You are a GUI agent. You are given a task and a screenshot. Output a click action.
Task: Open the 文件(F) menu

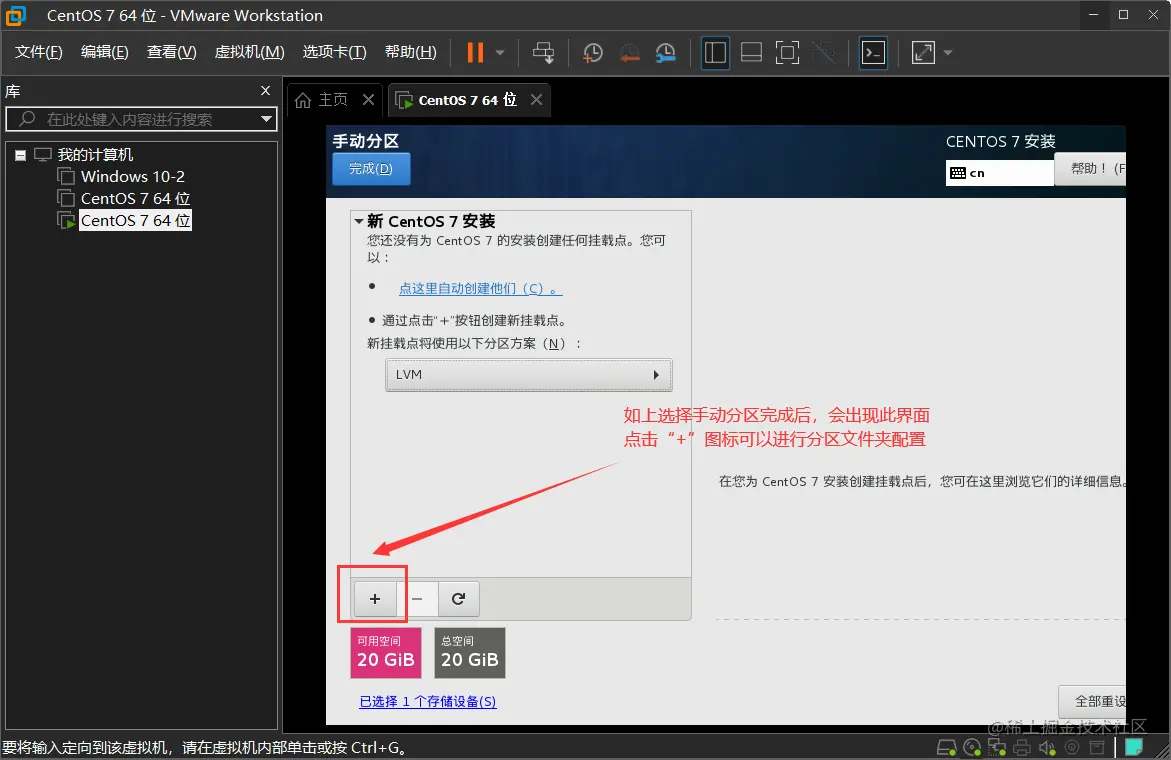coord(39,52)
